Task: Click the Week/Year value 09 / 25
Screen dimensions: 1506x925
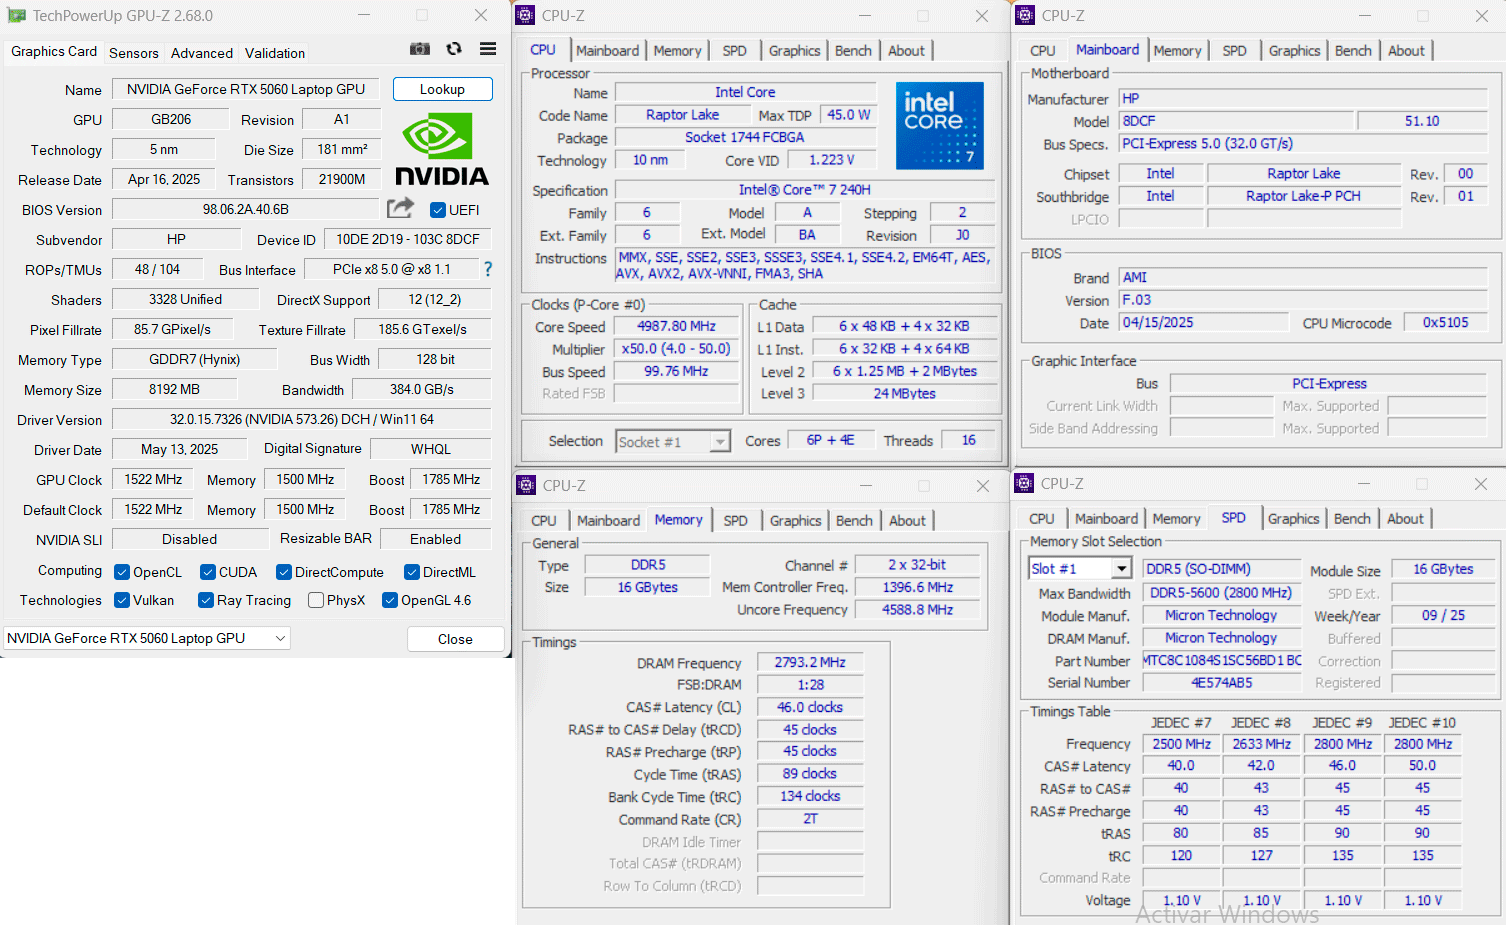Action: [1444, 616]
